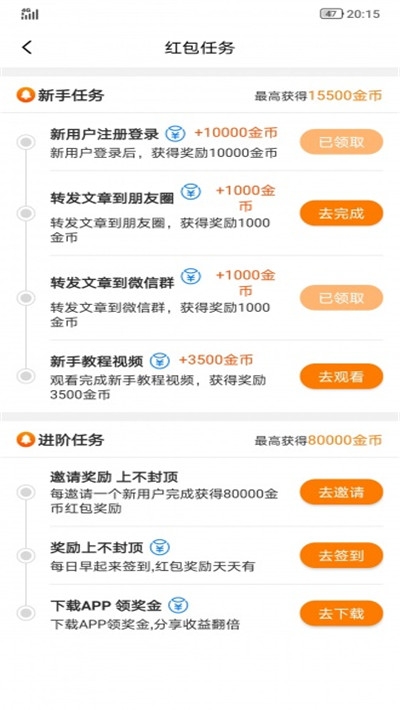The width and height of the screenshot is (400, 710).
Task: Click the 去签到 button
Action: click(x=342, y=555)
